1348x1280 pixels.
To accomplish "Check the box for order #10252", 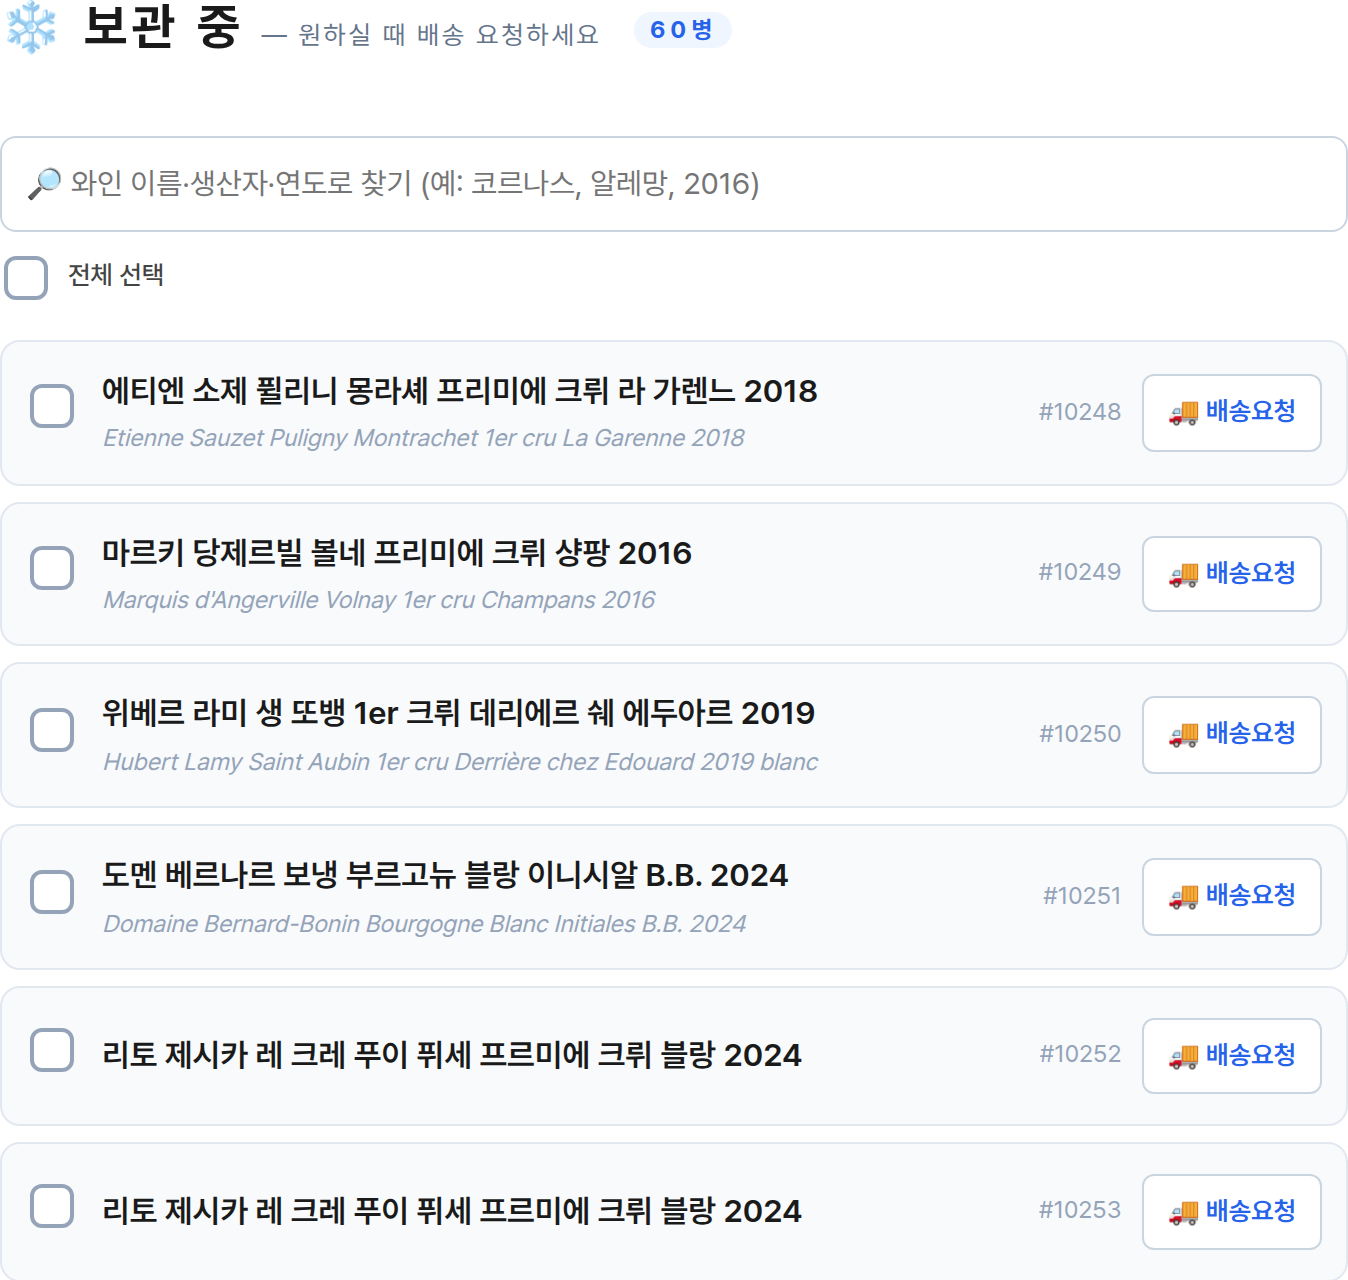I will (52, 1049).
